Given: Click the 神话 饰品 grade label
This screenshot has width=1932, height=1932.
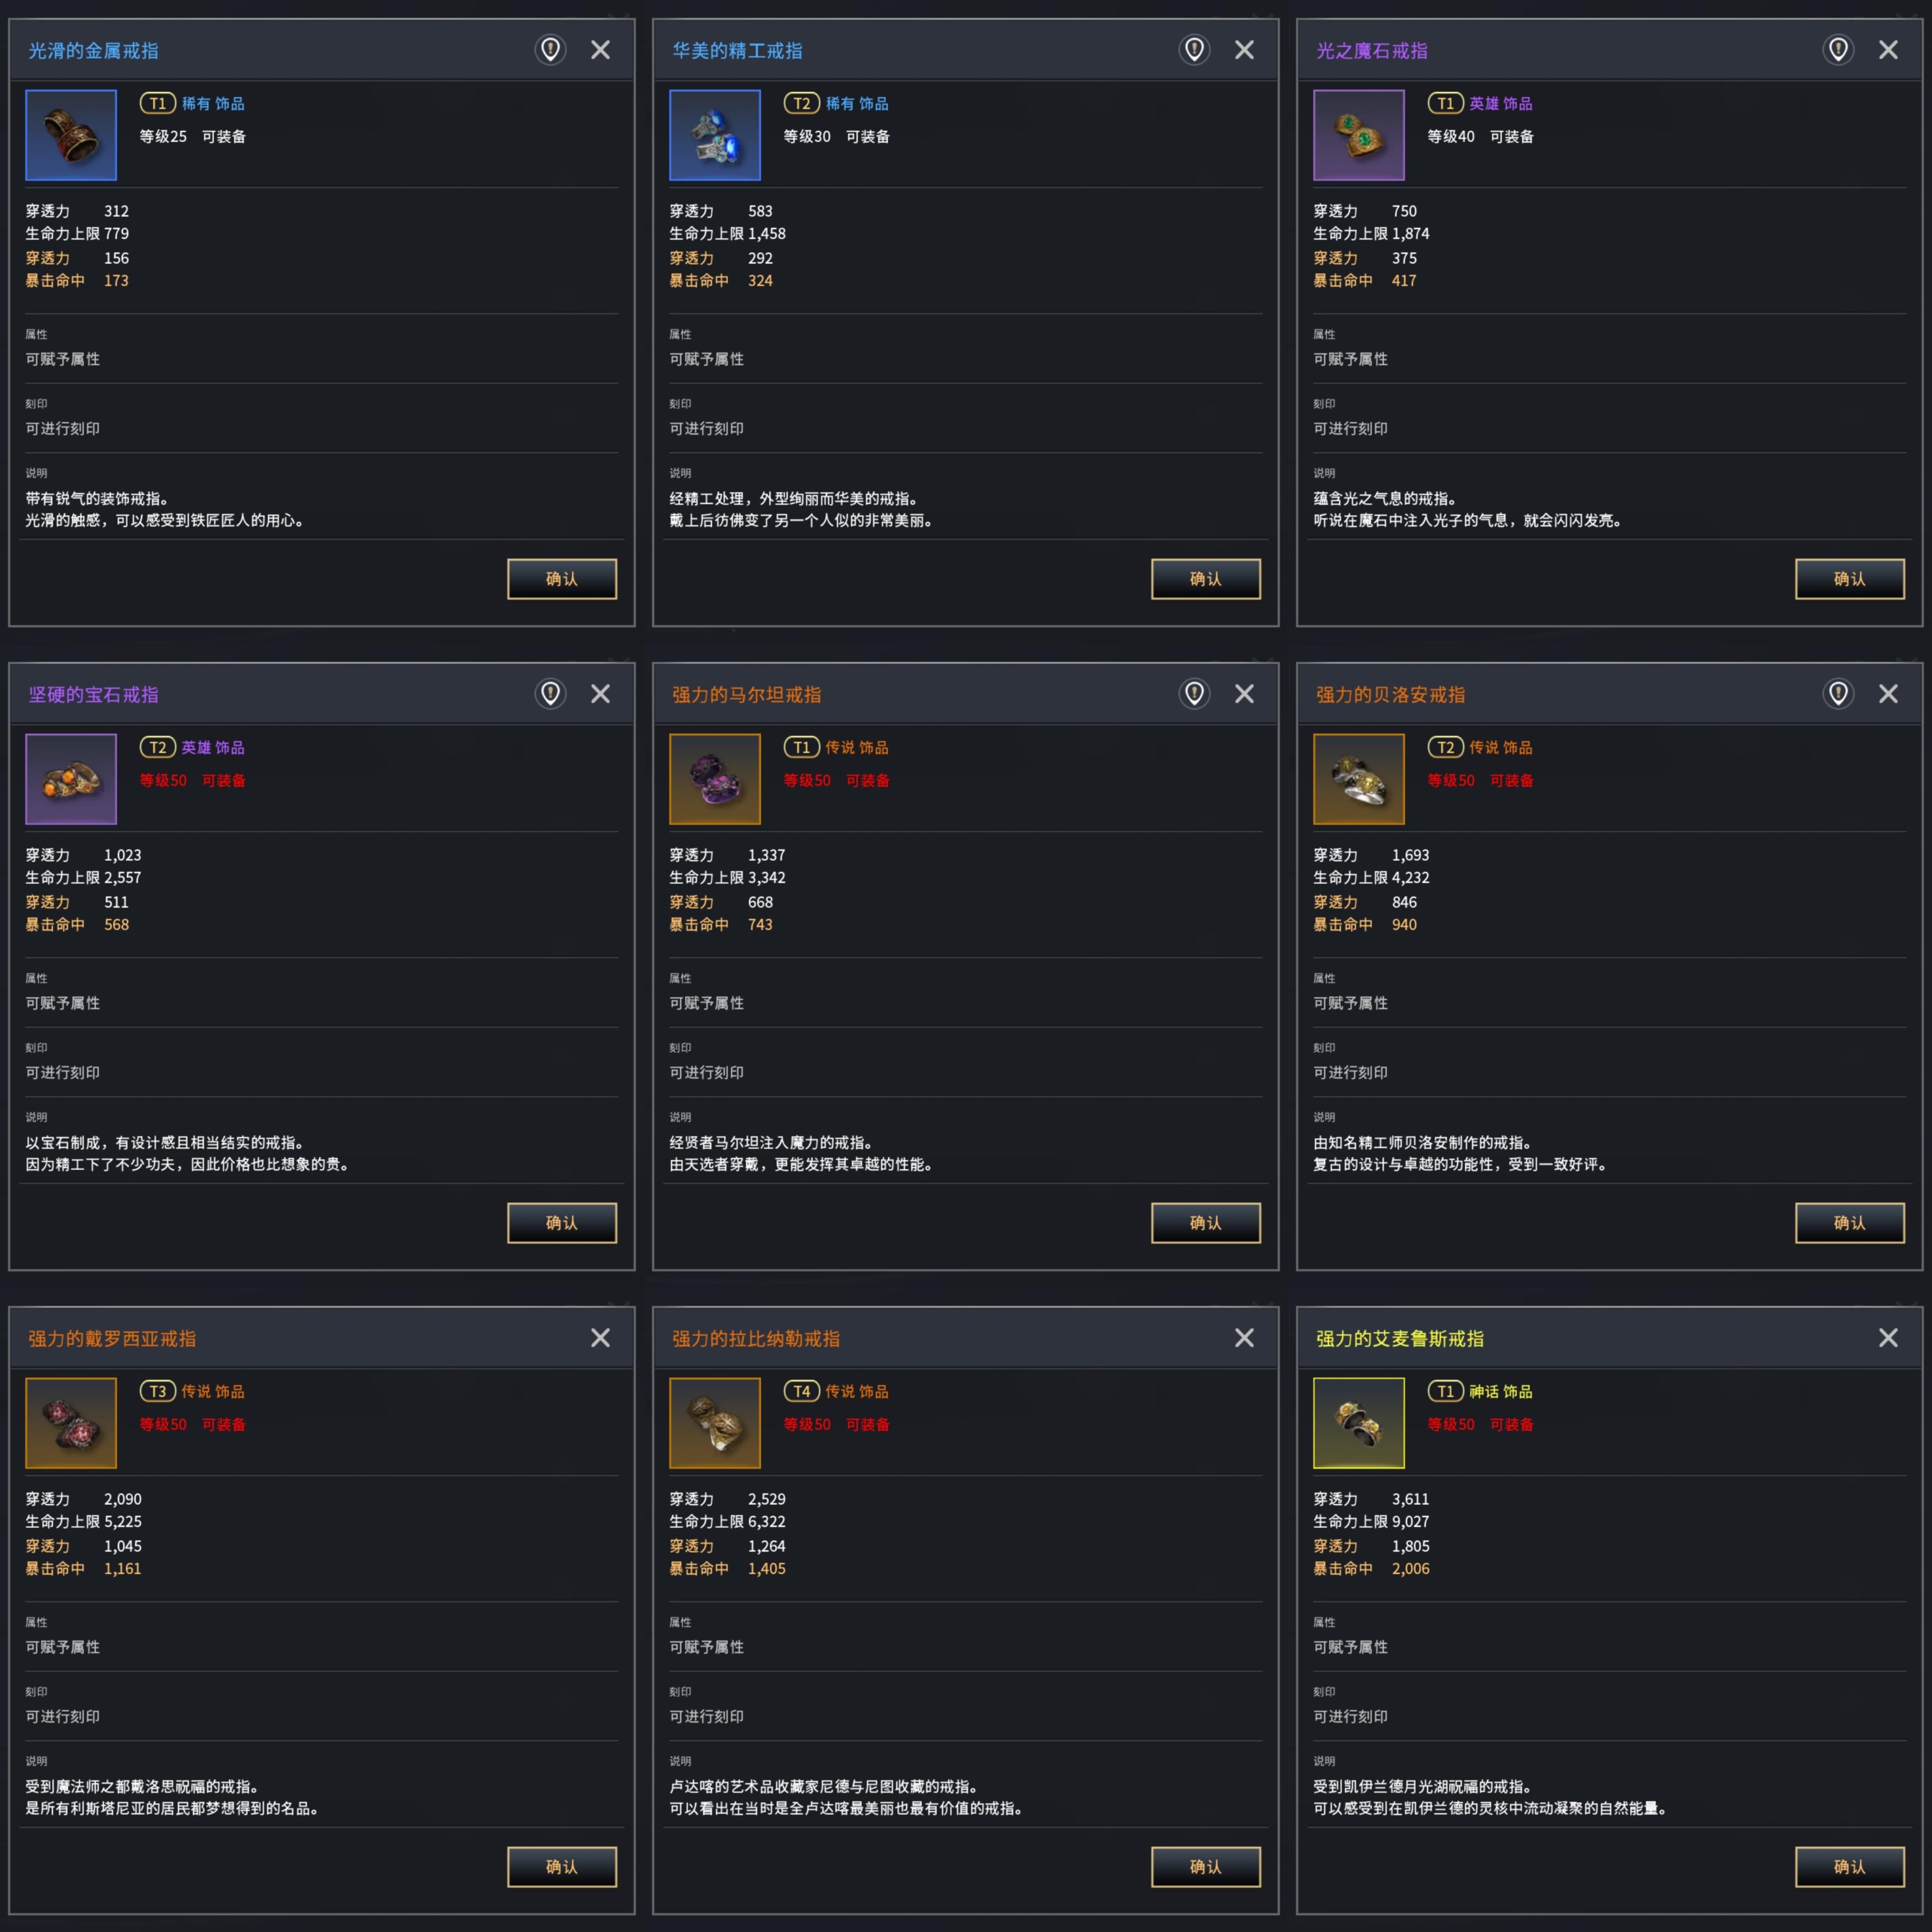Looking at the screenshot, I should tap(1501, 1392).
